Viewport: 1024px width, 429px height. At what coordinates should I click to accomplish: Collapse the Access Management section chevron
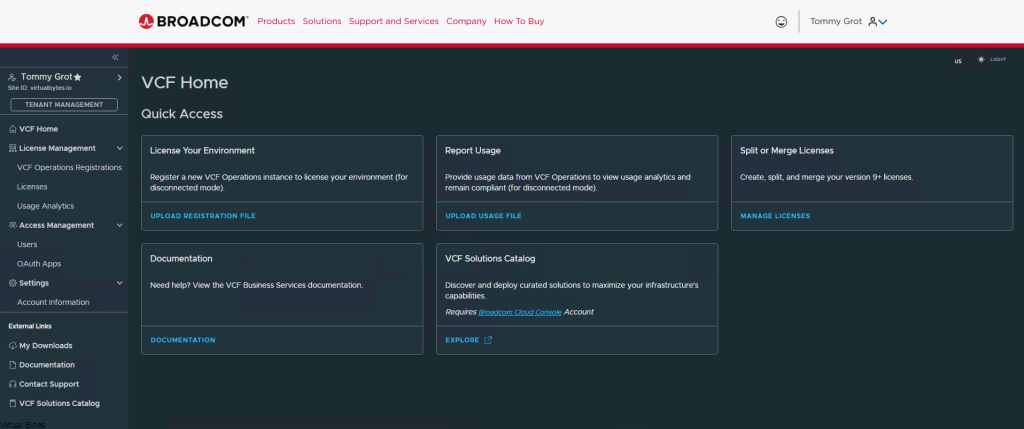pyautogui.click(x=120, y=225)
